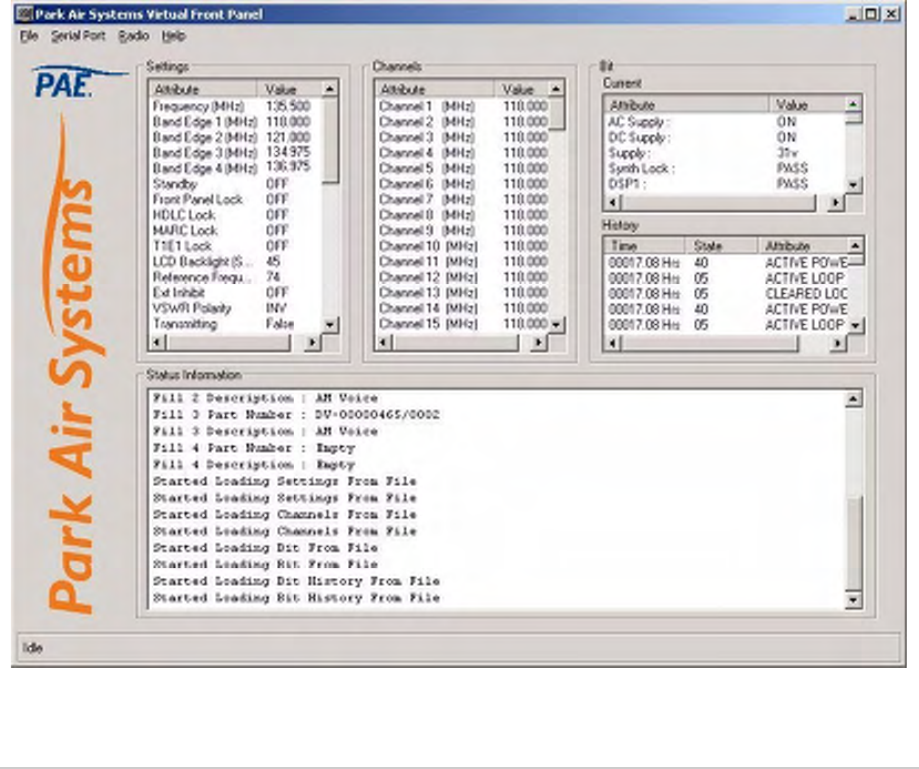919x769 pixels.
Task: Select Channel 5 (MHz) row
Action: [x=462, y=168]
